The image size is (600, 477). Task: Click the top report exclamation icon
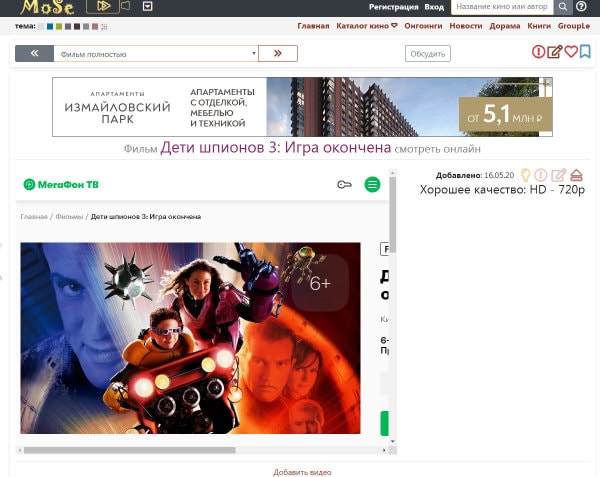tap(538, 52)
